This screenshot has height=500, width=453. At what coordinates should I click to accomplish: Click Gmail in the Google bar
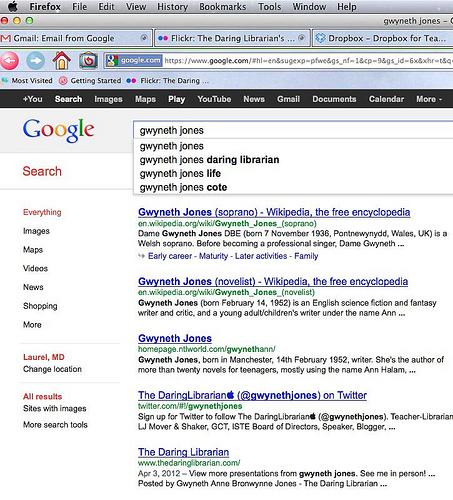[288, 99]
